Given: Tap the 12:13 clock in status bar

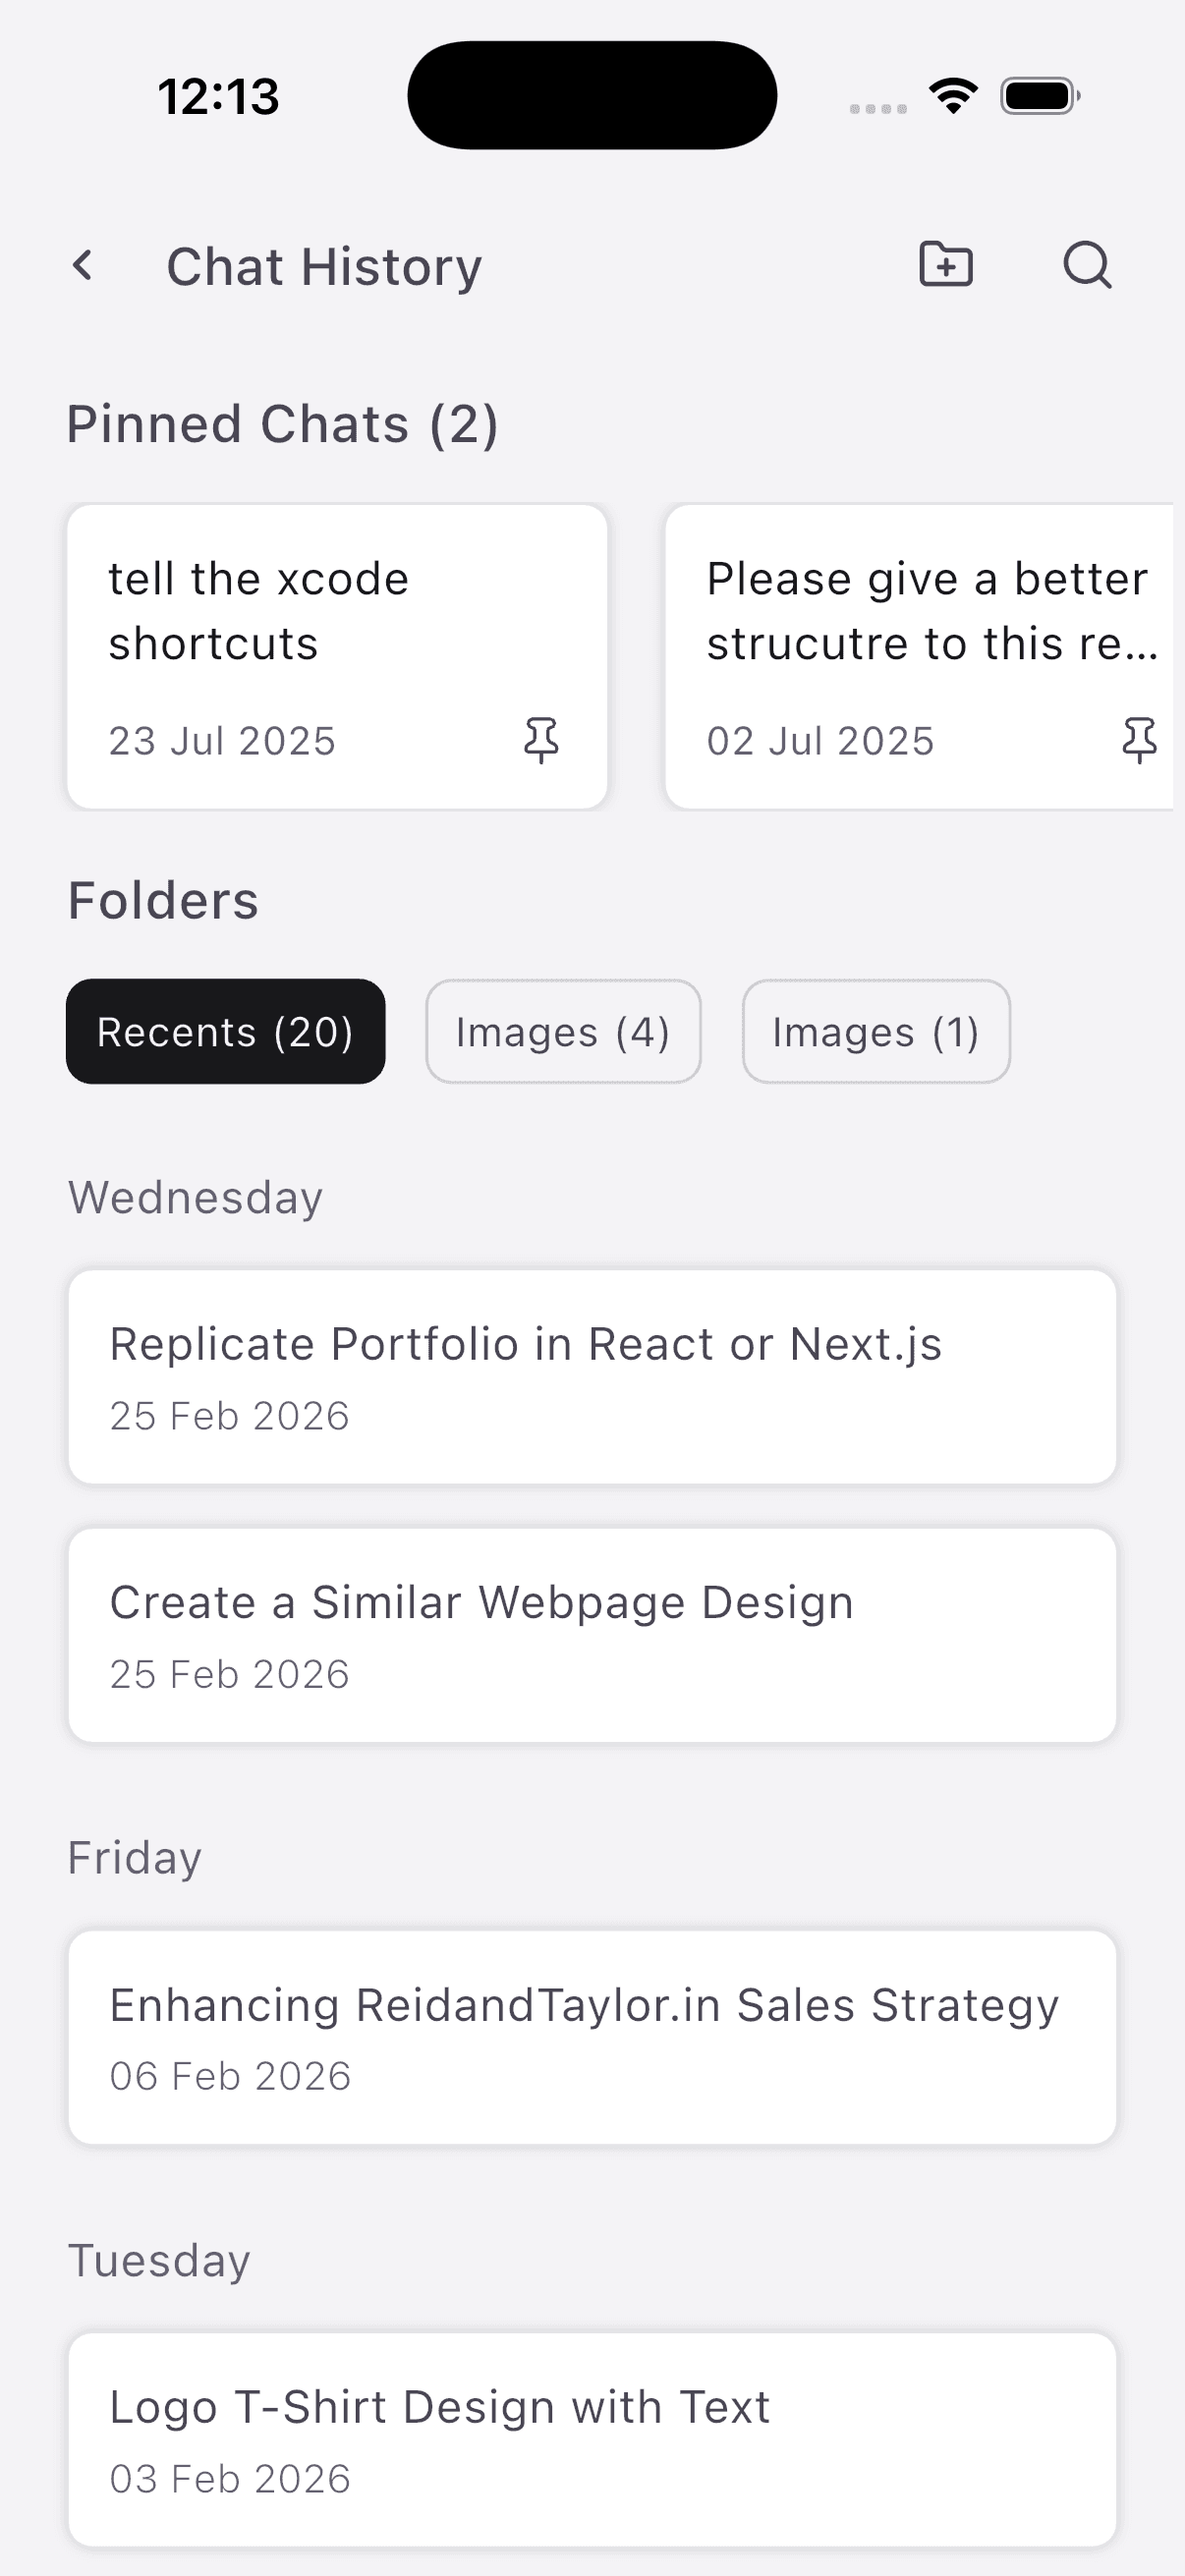Looking at the screenshot, I should (x=218, y=97).
